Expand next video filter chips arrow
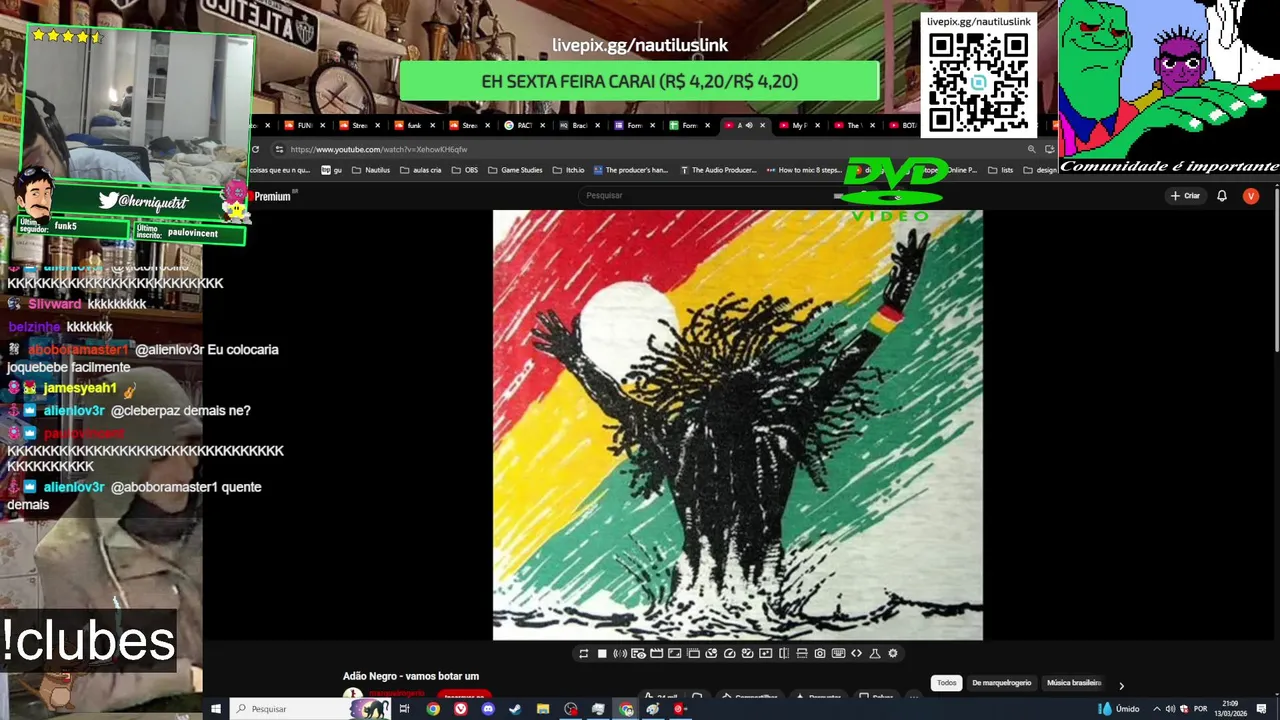Image resolution: width=1280 pixels, height=720 pixels. click(1121, 685)
